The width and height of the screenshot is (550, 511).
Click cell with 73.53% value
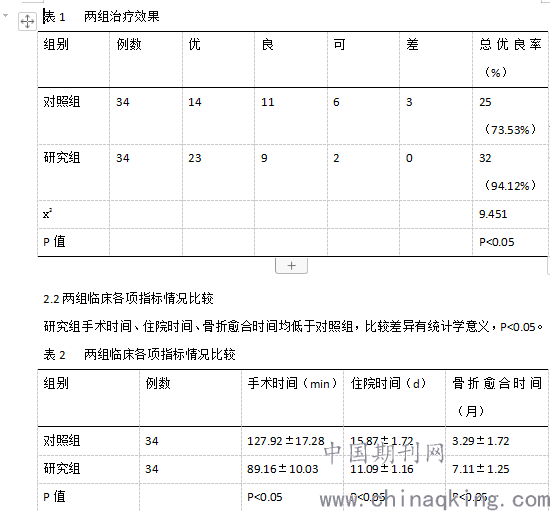click(510, 116)
